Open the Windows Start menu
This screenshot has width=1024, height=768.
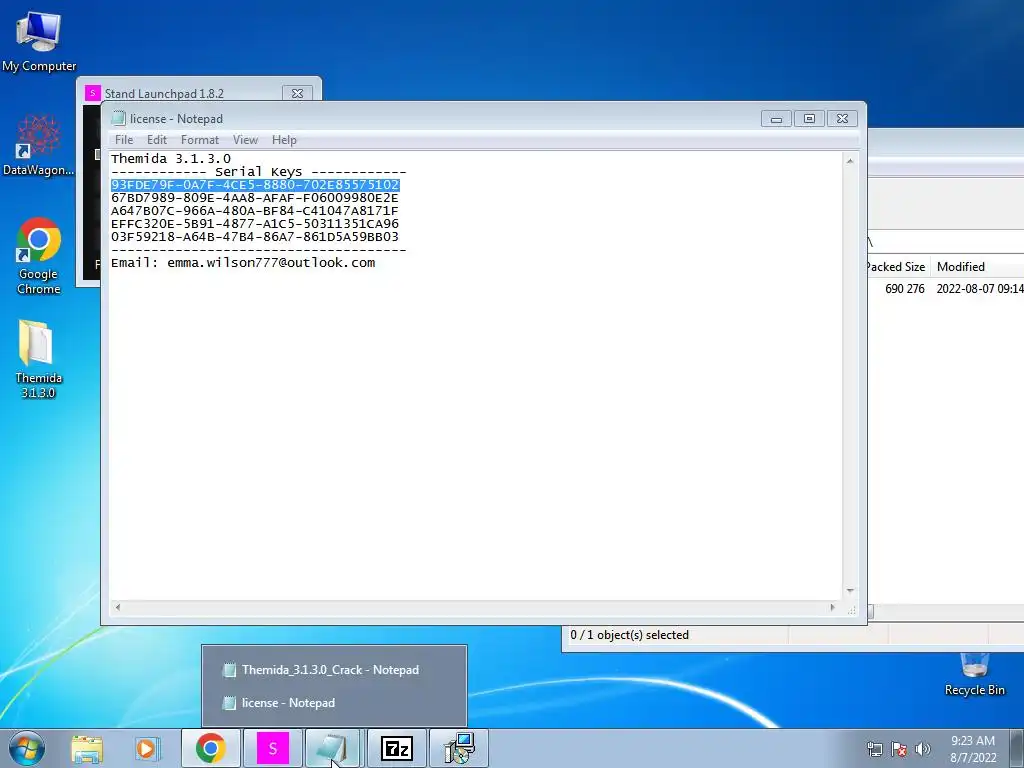(27, 748)
